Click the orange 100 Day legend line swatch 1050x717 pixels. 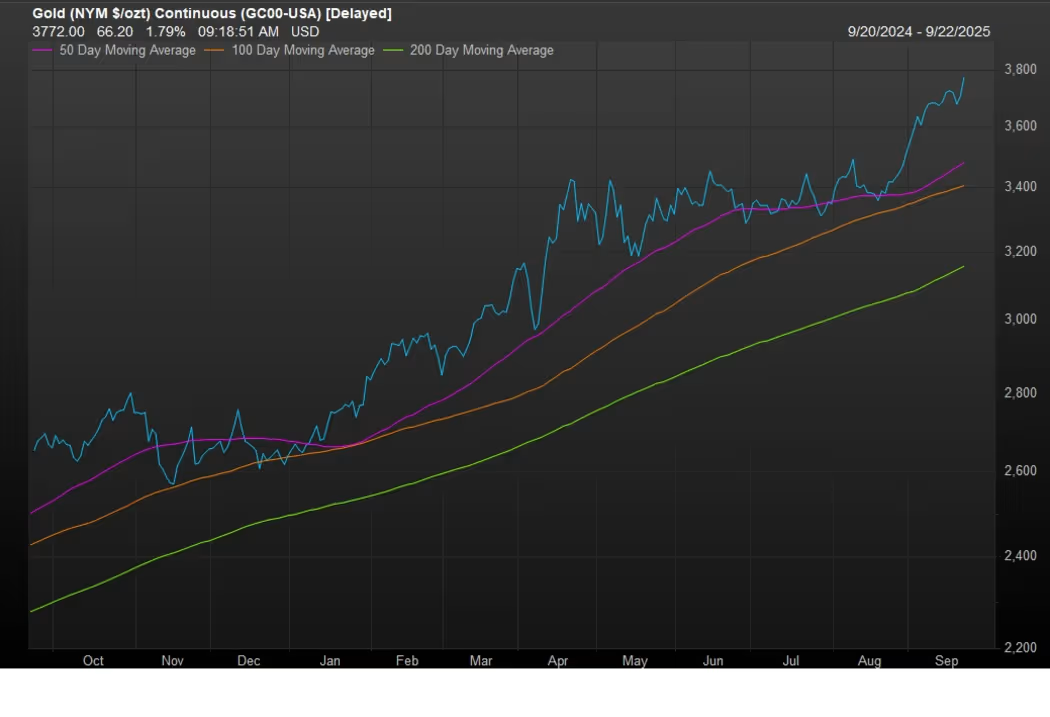[x=217, y=50]
